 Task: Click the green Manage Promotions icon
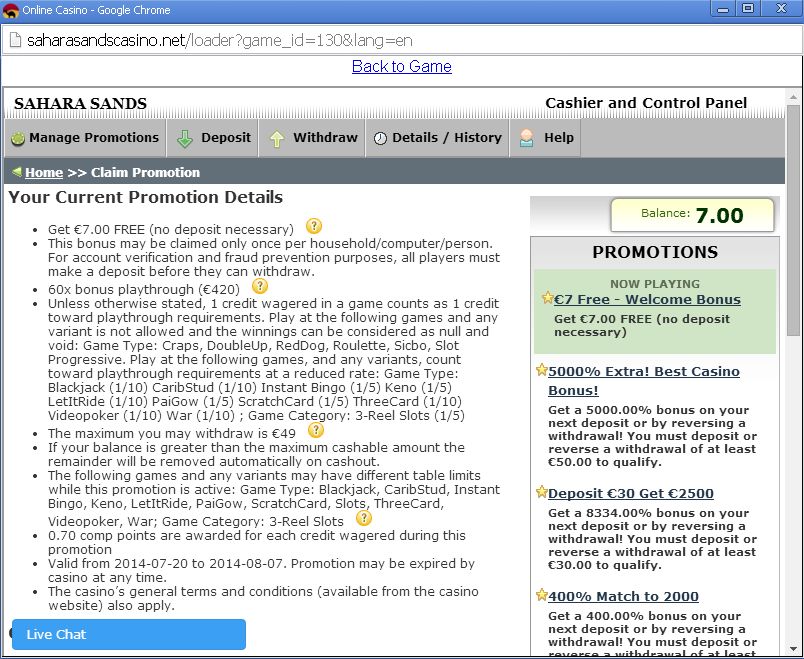tap(18, 138)
